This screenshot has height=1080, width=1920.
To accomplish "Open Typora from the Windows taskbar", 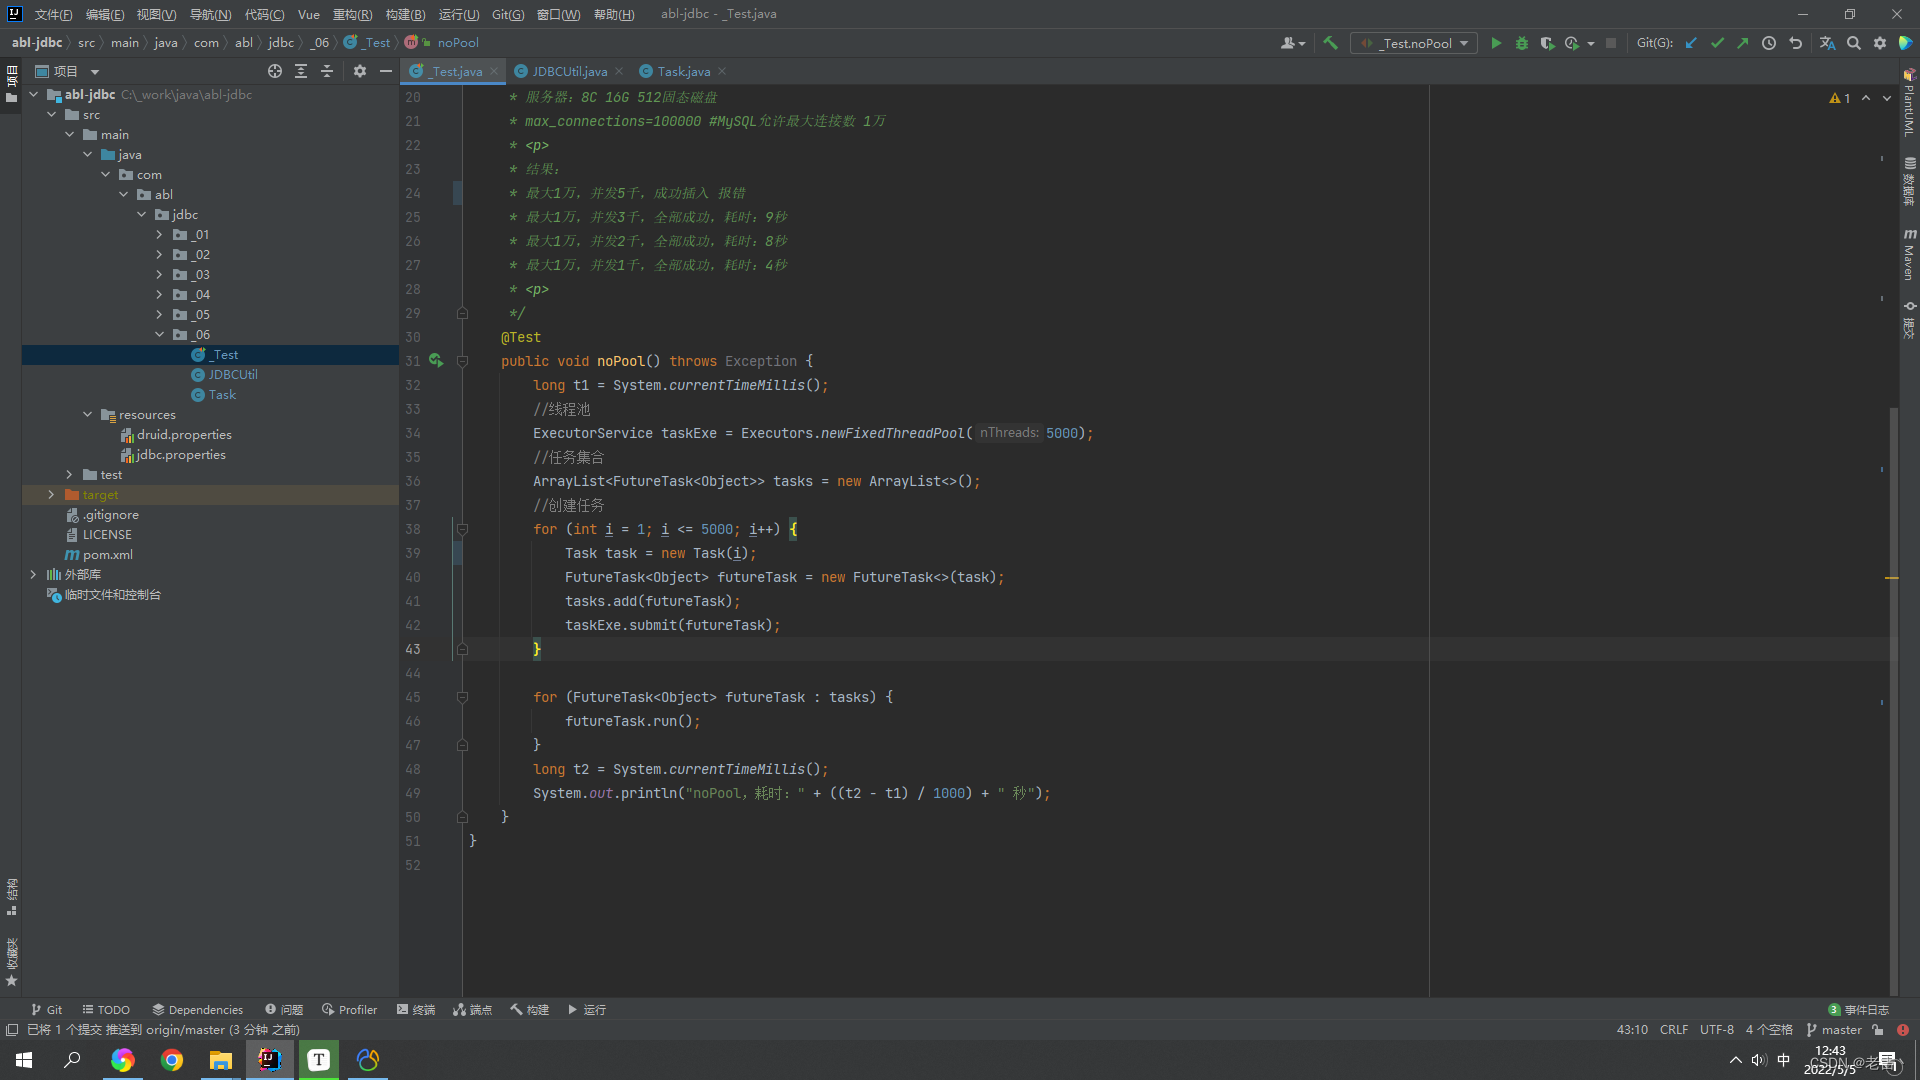I will tap(319, 1060).
